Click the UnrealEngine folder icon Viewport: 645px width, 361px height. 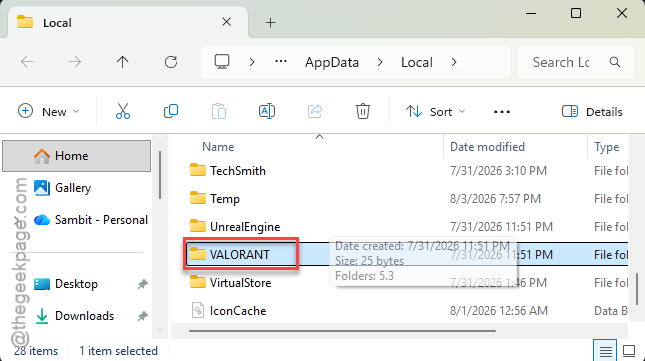click(x=198, y=226)
